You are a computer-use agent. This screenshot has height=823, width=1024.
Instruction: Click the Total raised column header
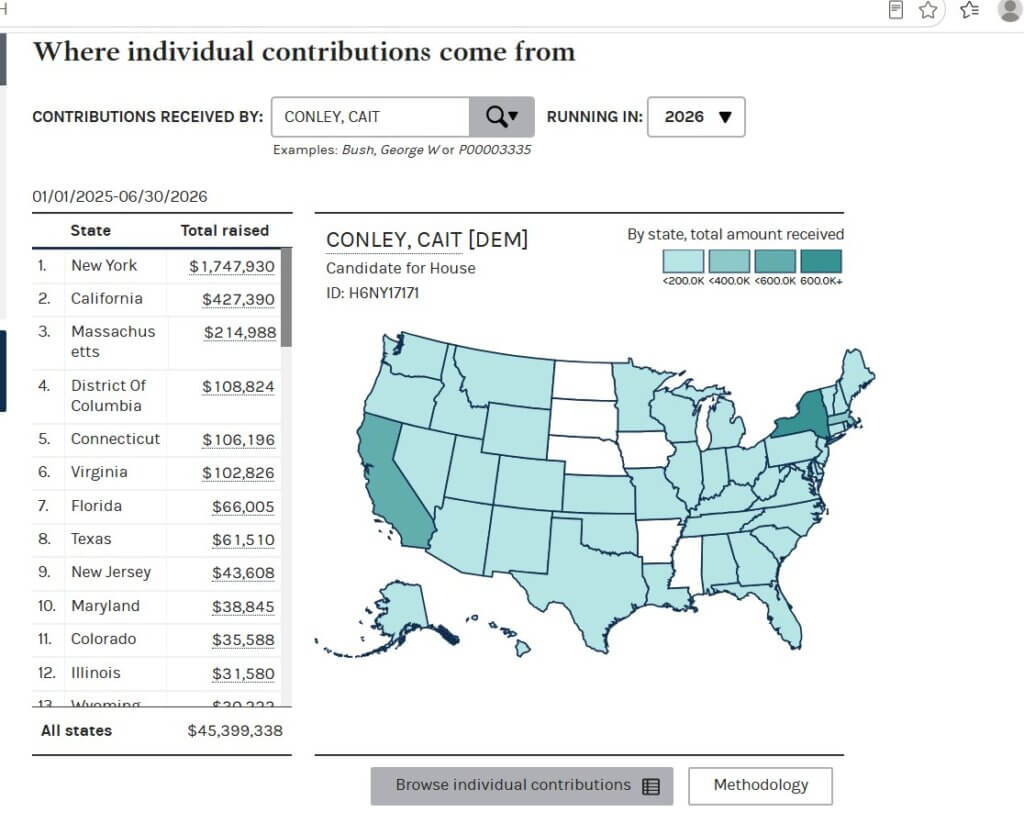(x=225, y=231)
